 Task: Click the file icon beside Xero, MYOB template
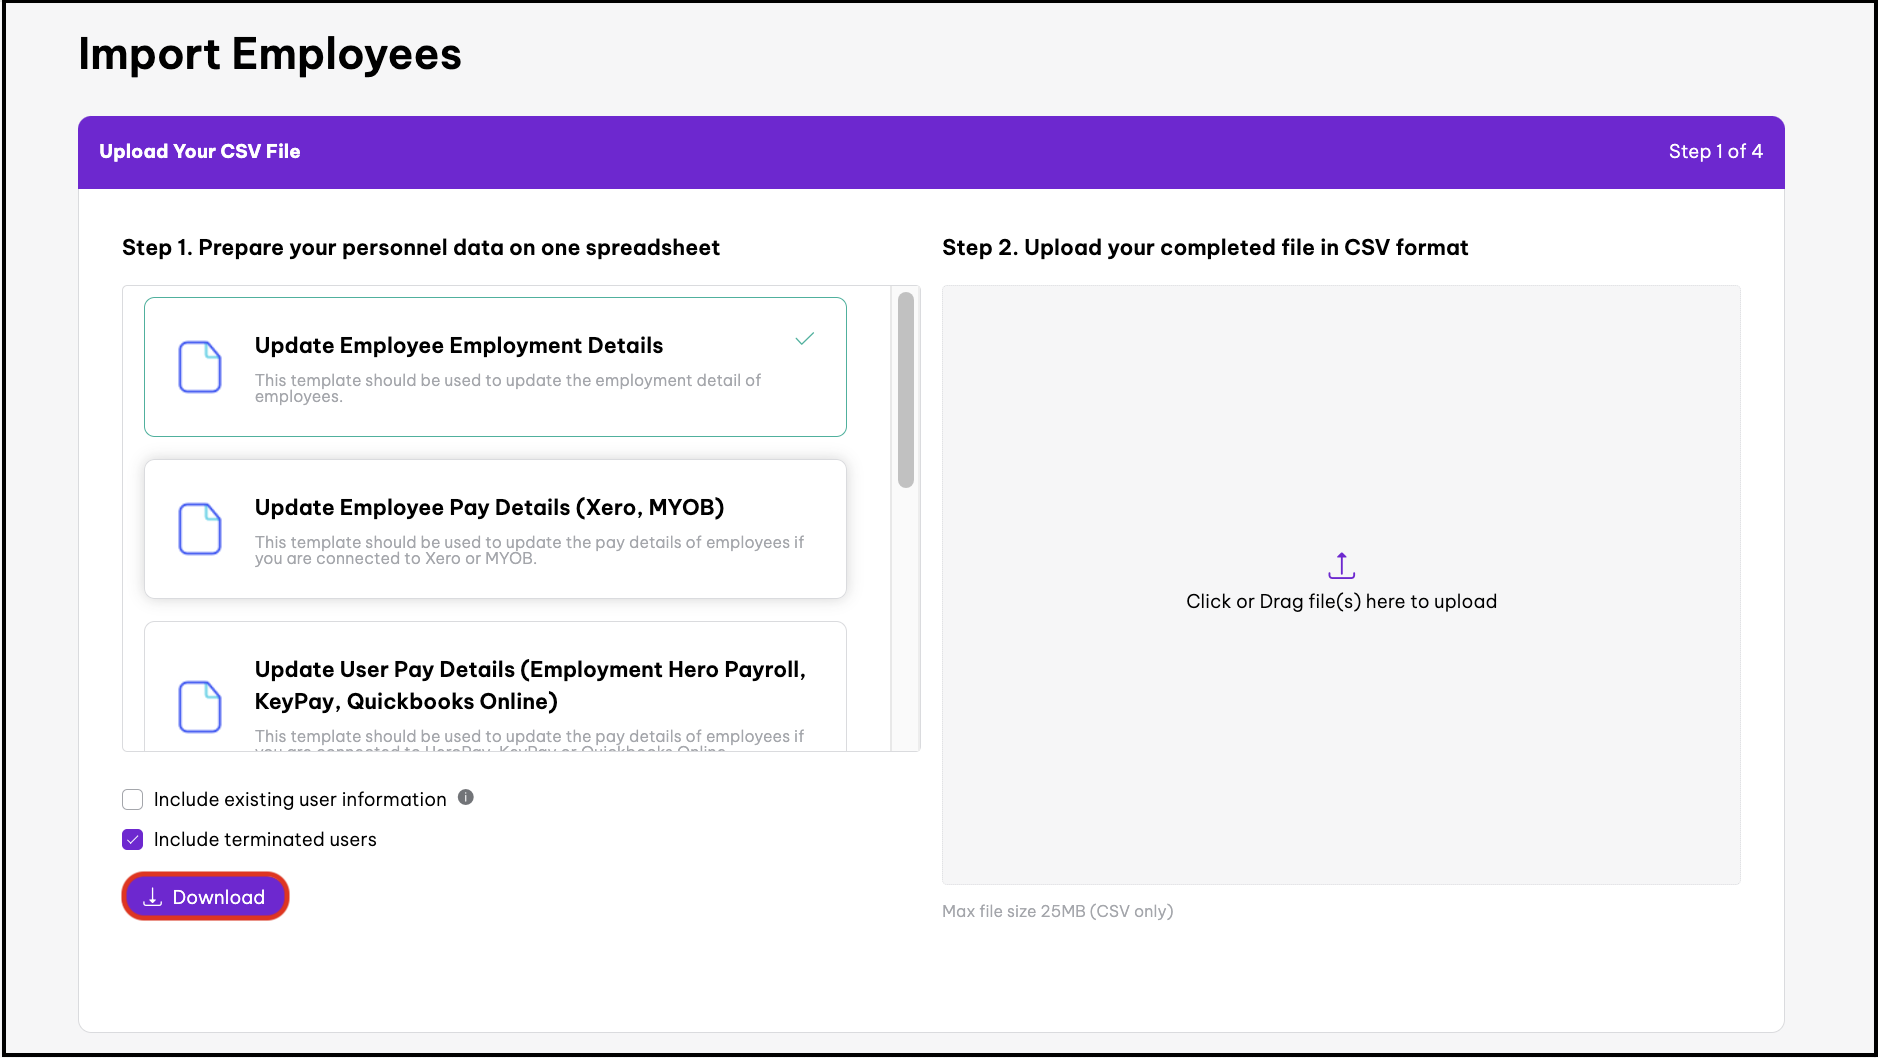coord(199,529)
